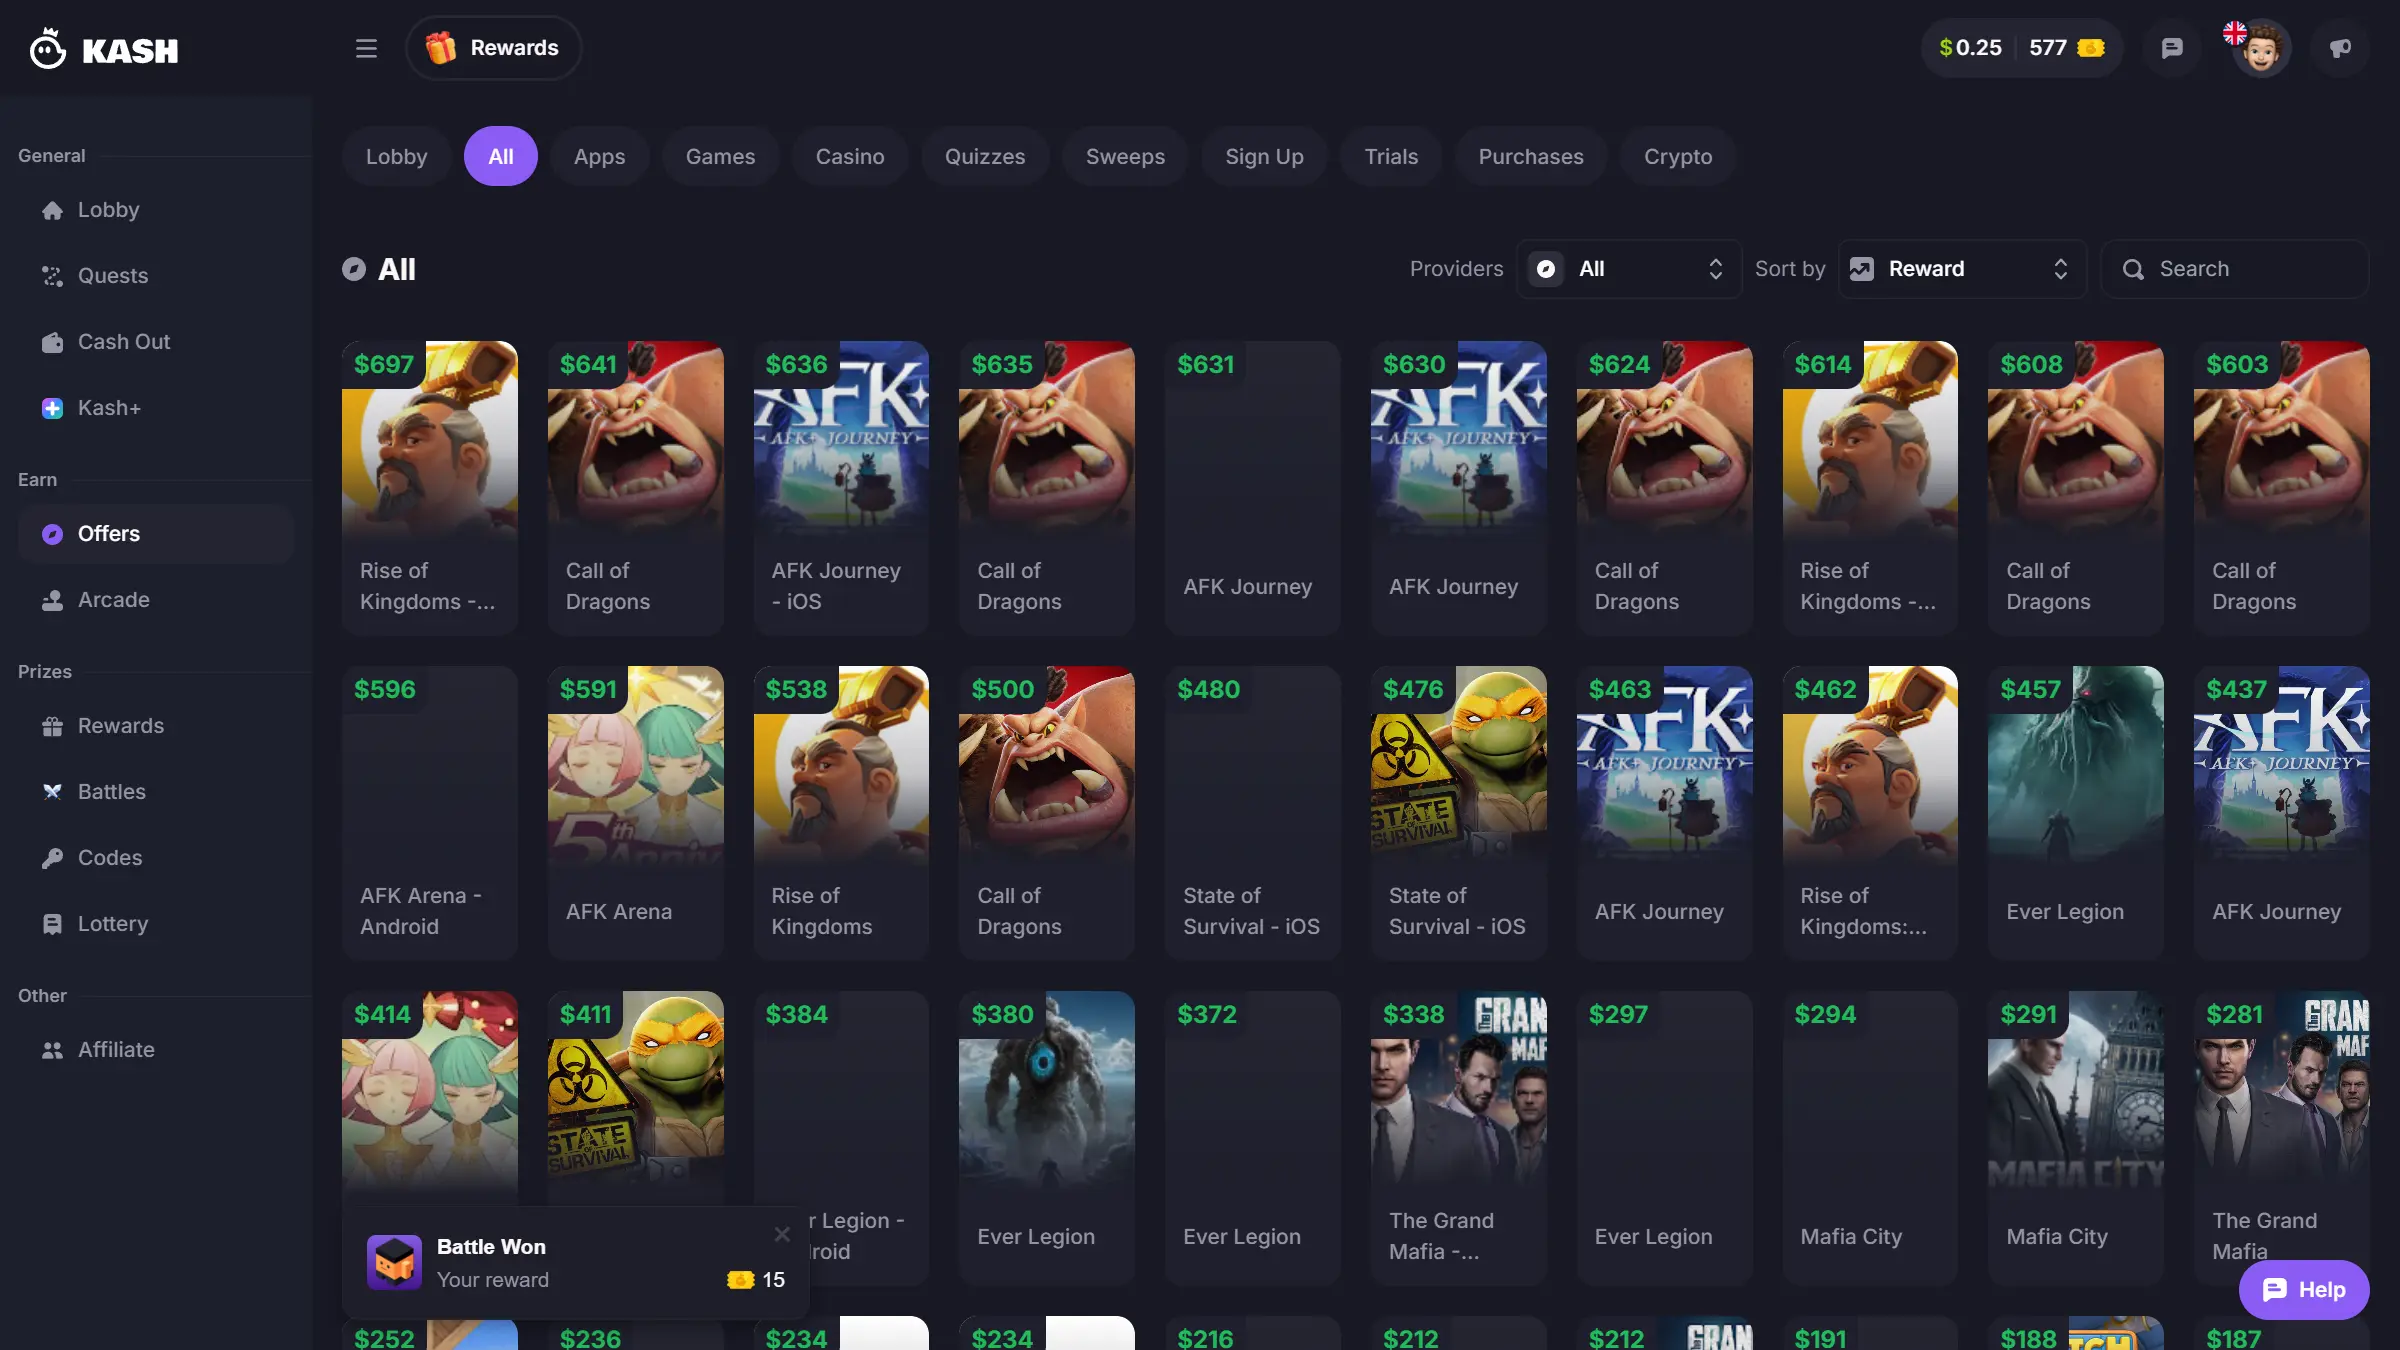2400x1350 pixels.
Task: Open the user avatar profile
Action: point(2260,48)
